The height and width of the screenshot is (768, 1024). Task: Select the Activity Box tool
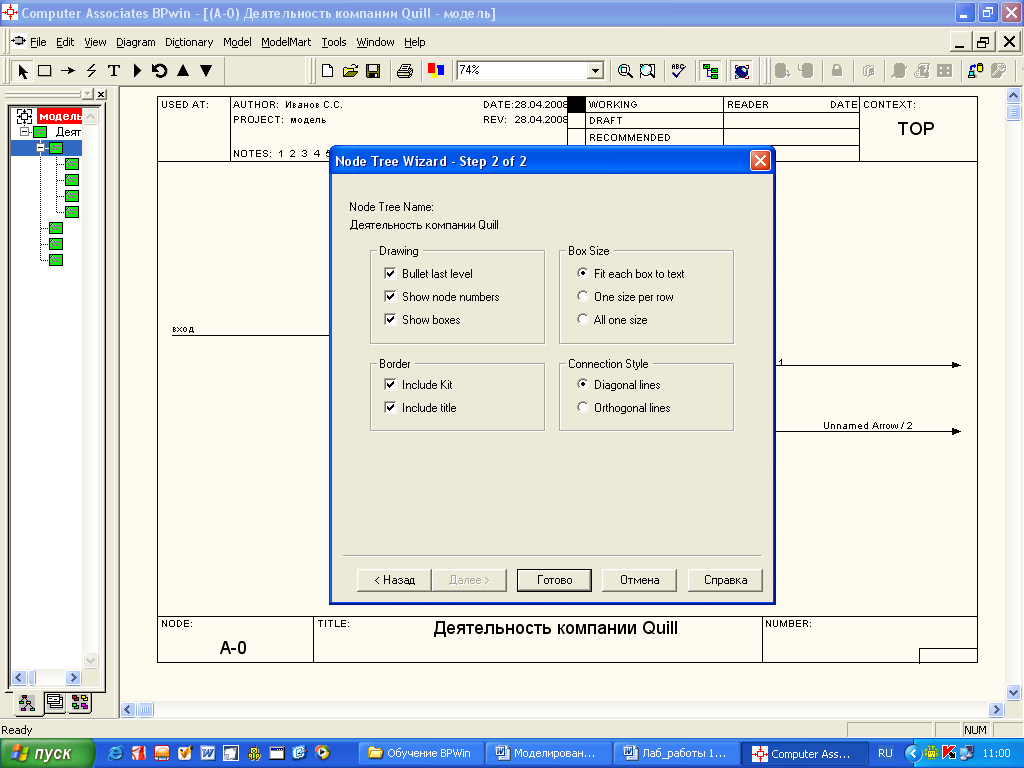point(44,71)
